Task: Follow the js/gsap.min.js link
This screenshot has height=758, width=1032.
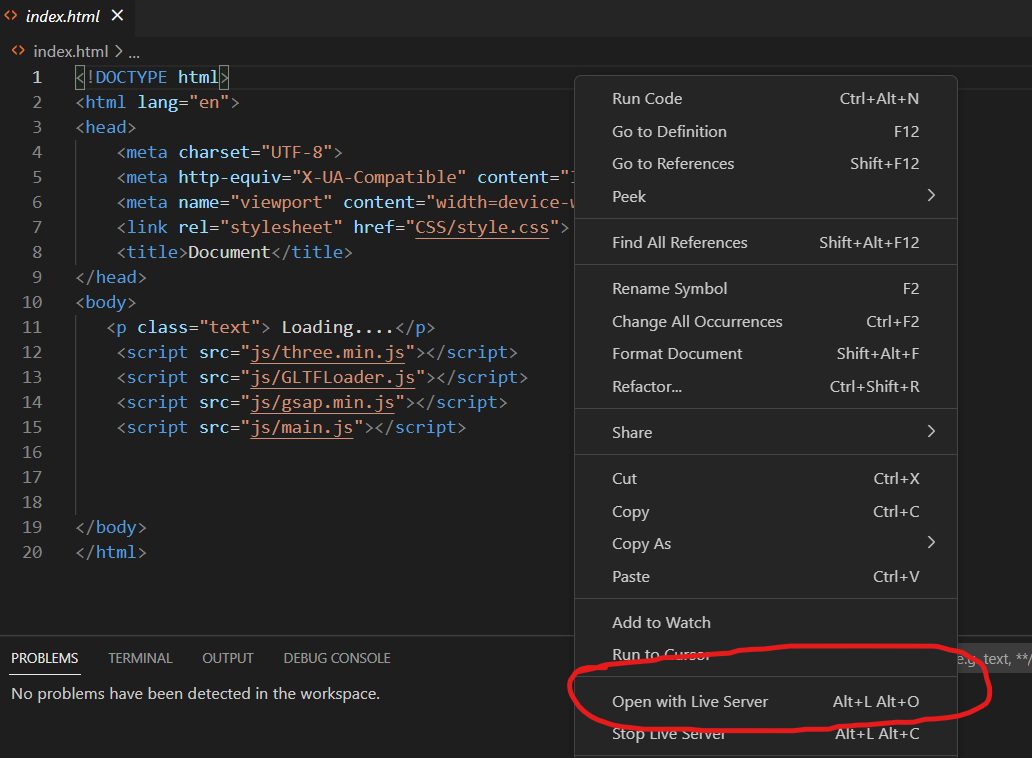Action: coord(322,403)
